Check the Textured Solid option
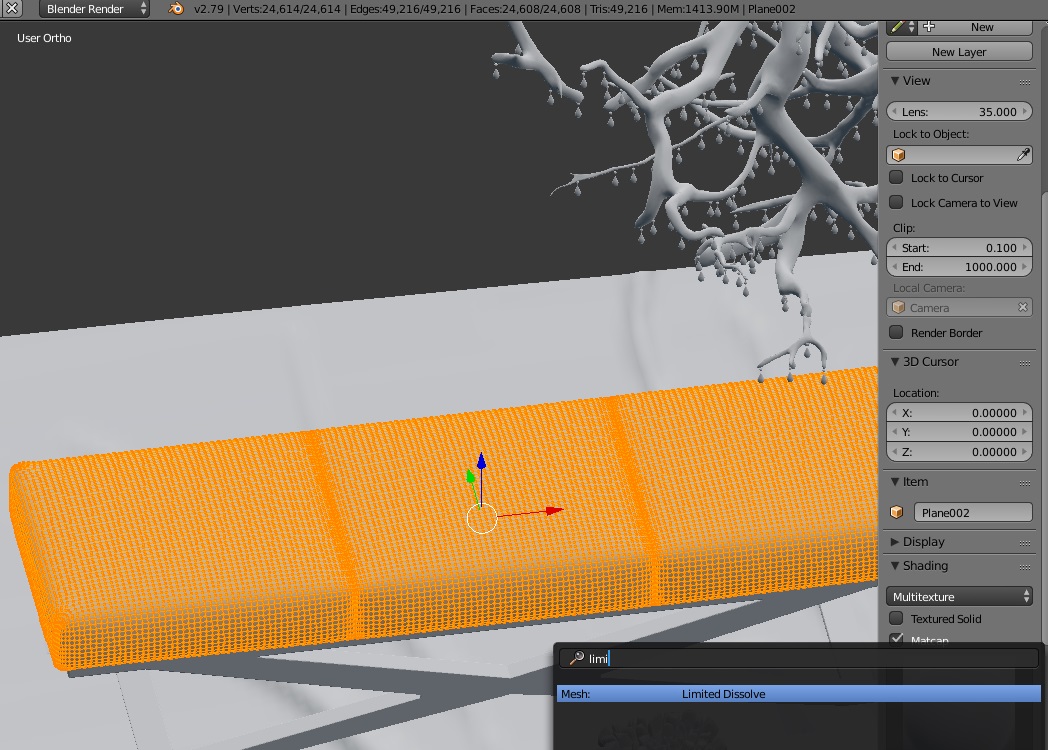 click(897, 618)
